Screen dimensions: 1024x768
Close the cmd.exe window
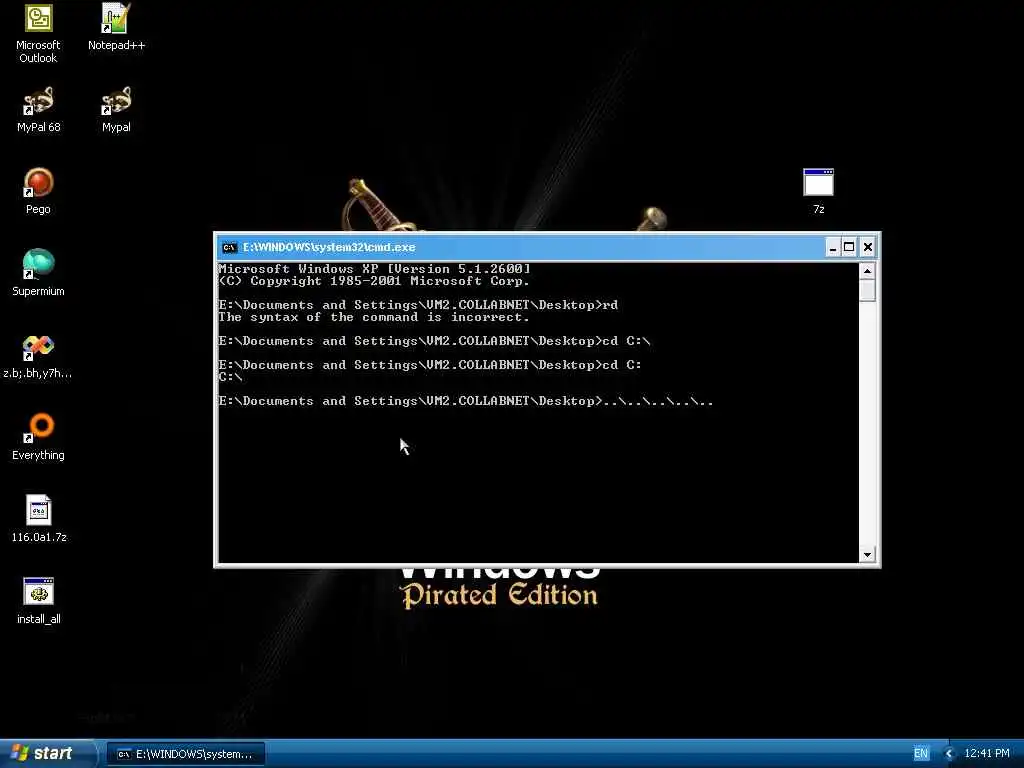tap(867, 248)
